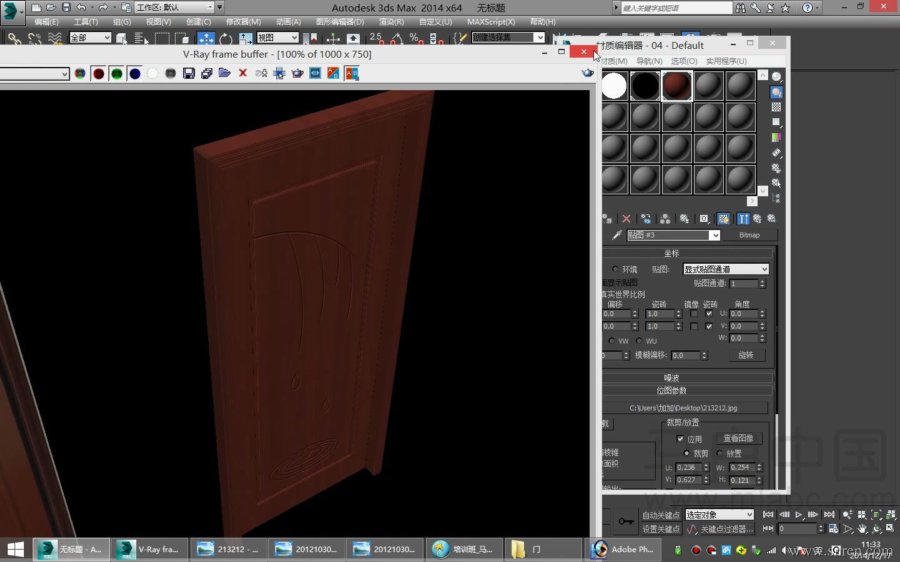The width and height of the screenshot is (900, 562).
Task: Click the key icon beside auto key
Action: pyautogui.click(x=626, y=521)
